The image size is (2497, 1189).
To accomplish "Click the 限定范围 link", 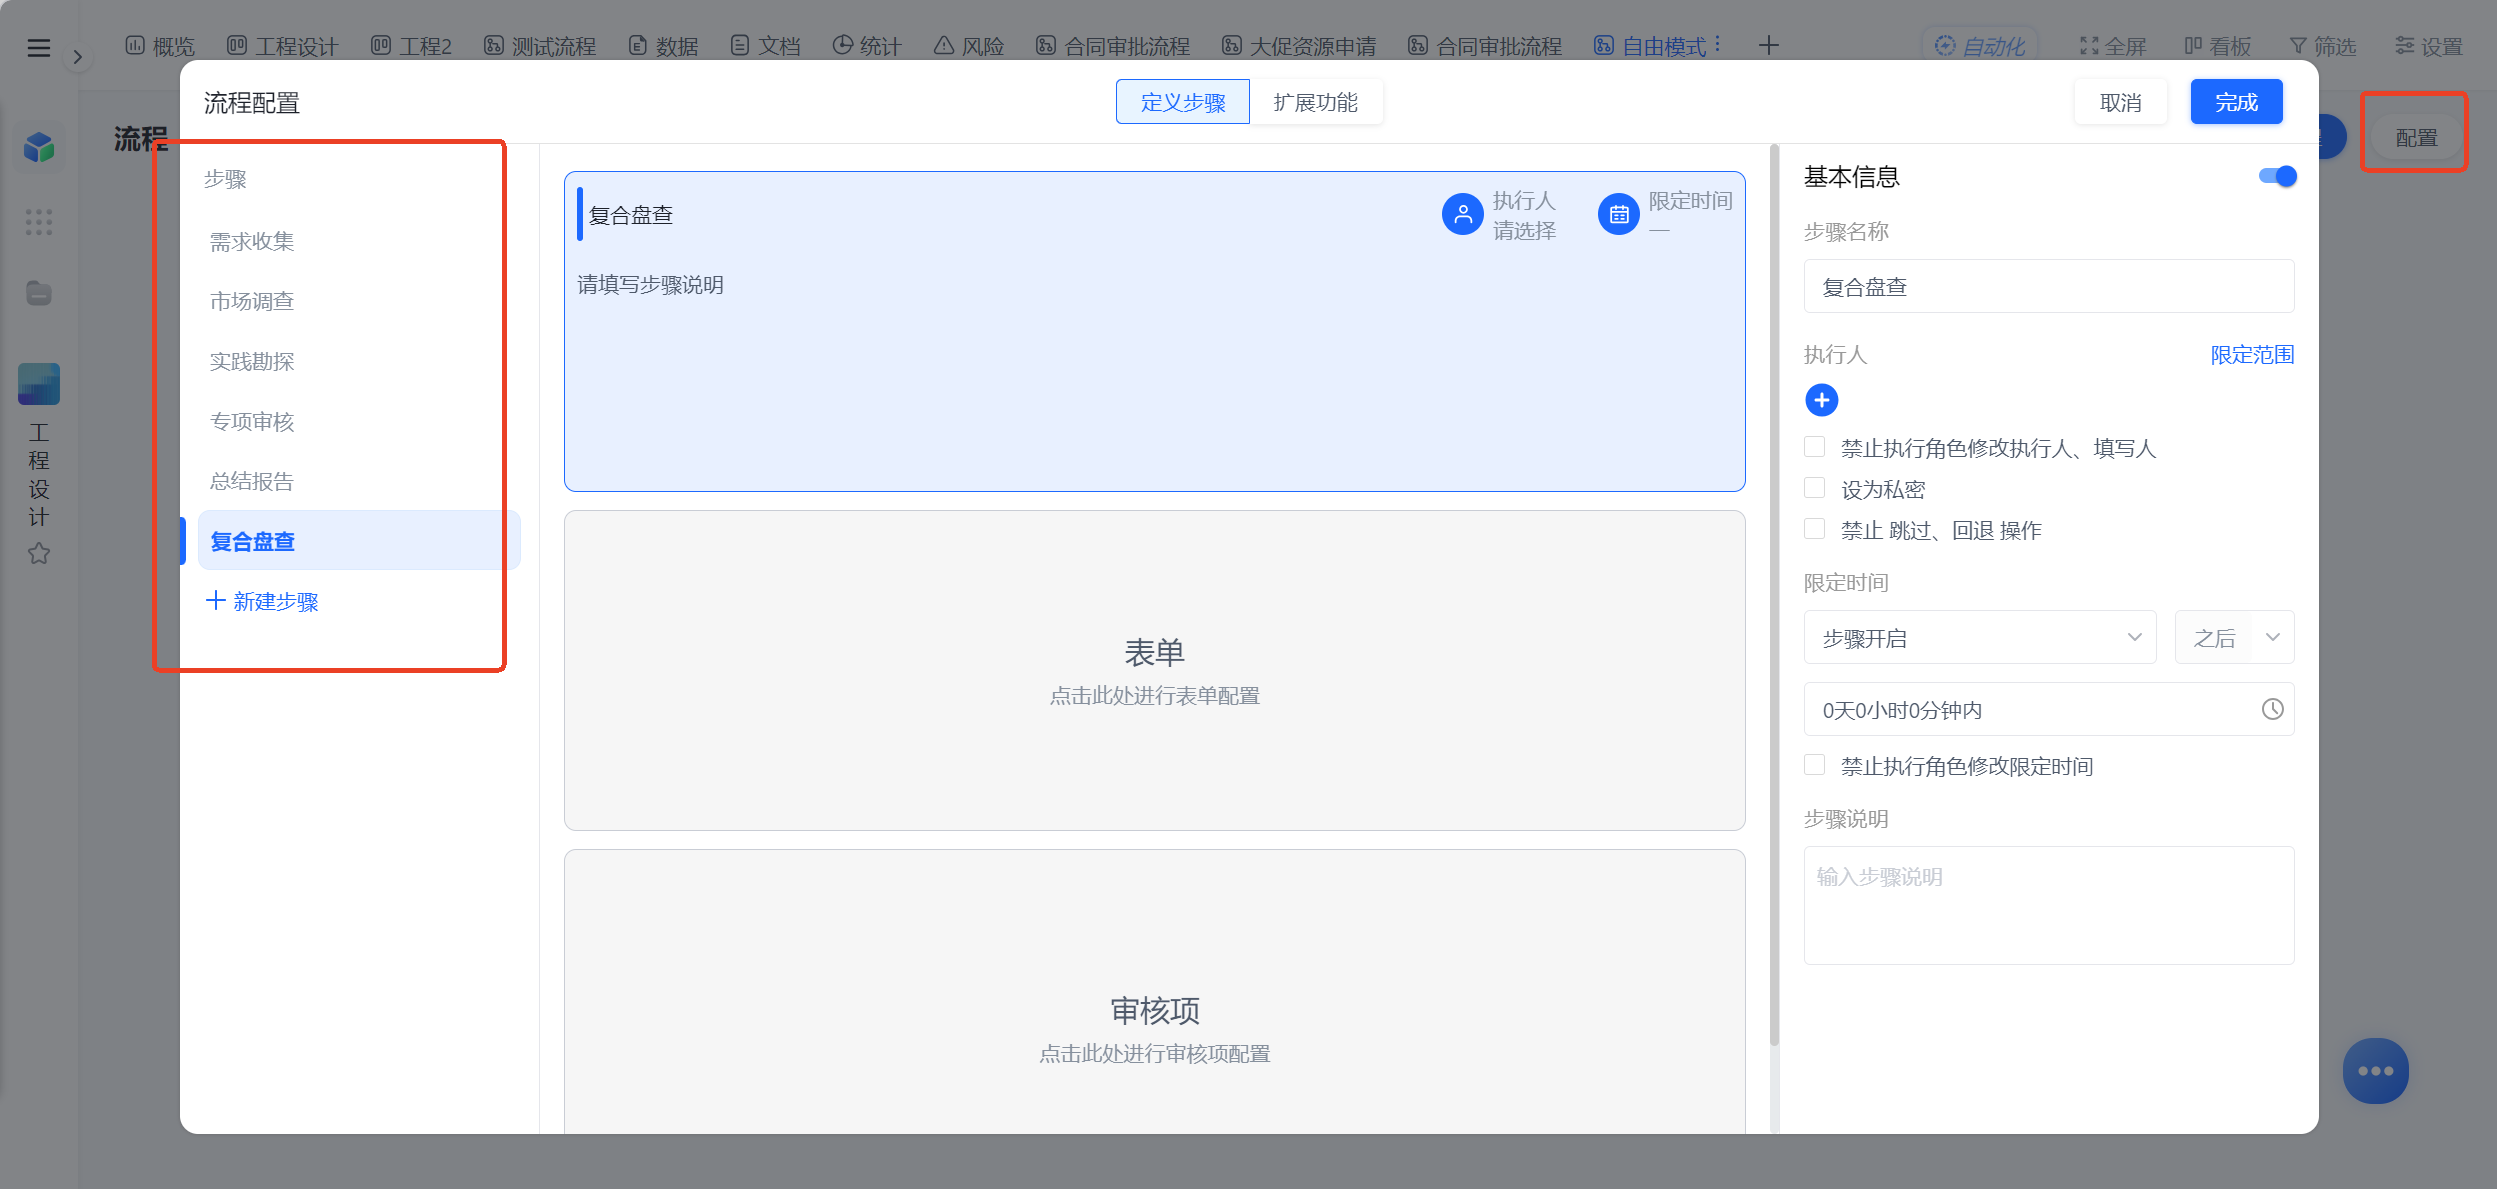I will coord(2252,355).
